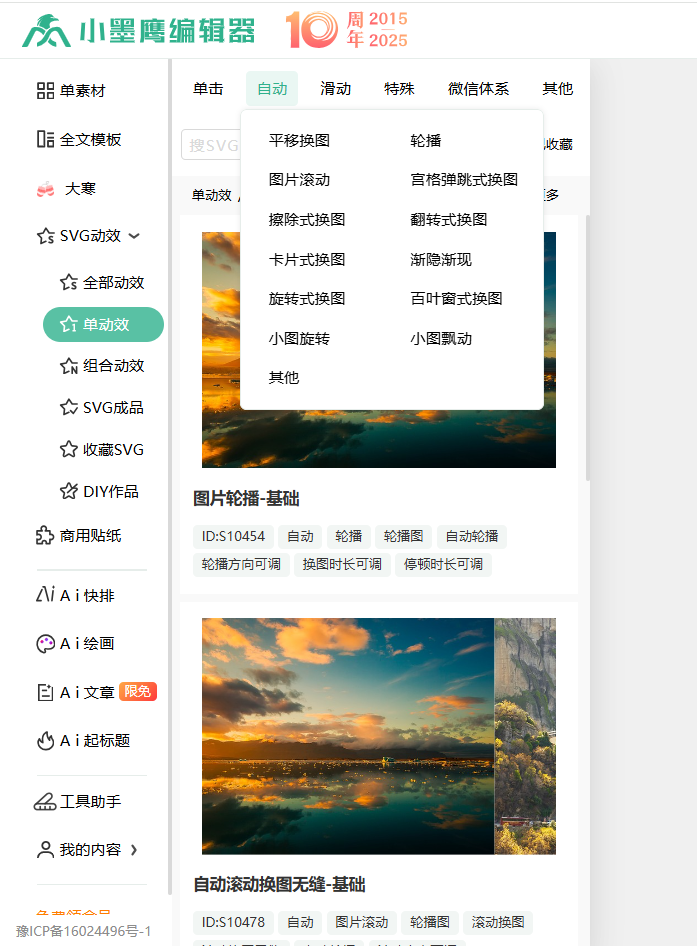Click the star icon beside 组合动效
This screenshot has height=946, width=697.
click(69, 366)
